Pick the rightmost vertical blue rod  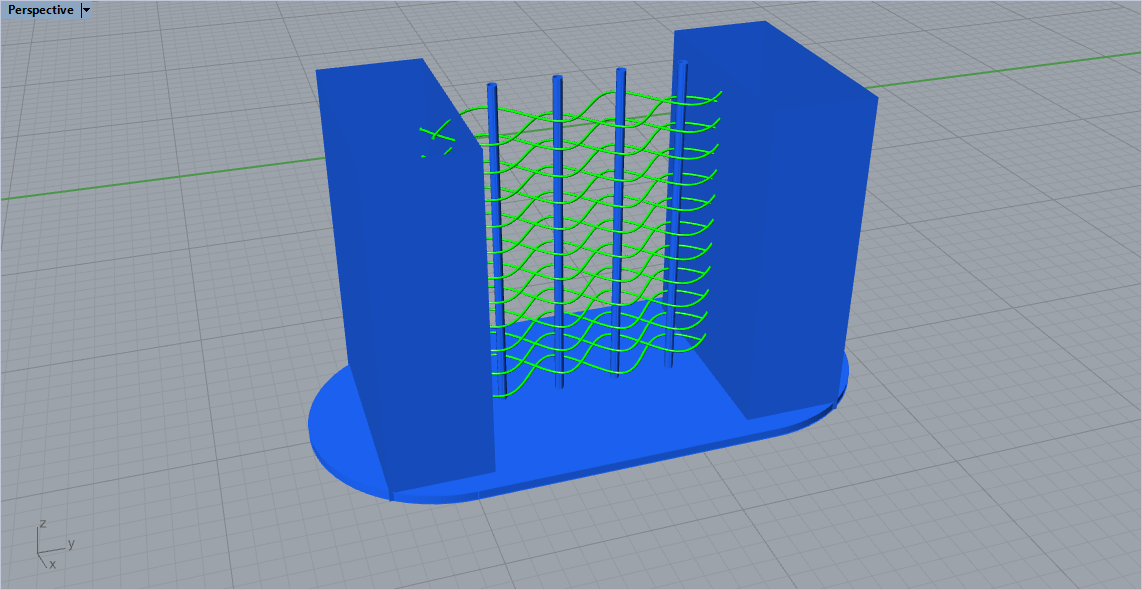click(x=677, y=213)
